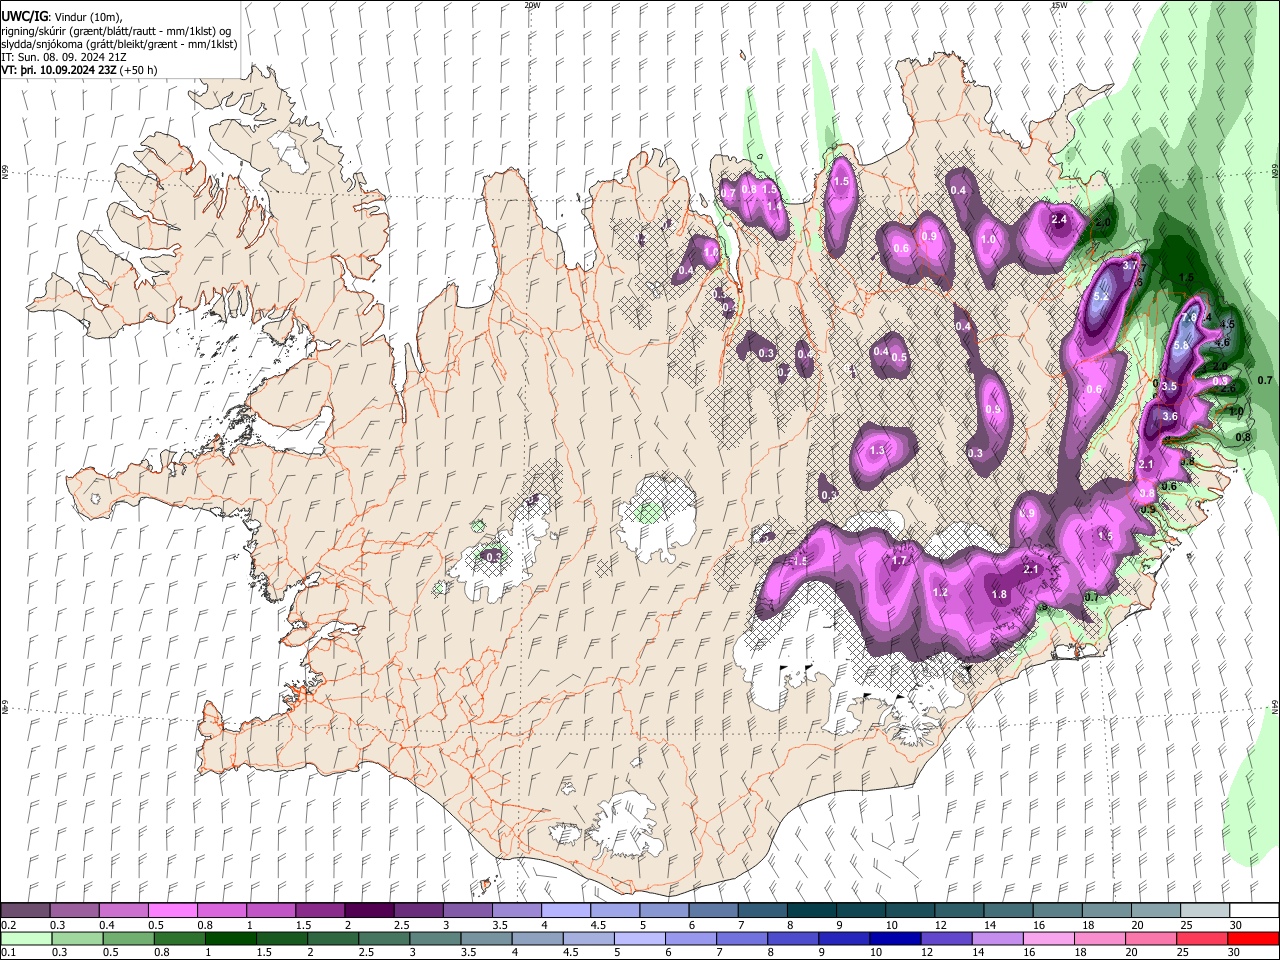Screen dimensions: 1280x960
Task: Pick the dusky purple 0.2 snow swatch
Action: tap(26, 910)
